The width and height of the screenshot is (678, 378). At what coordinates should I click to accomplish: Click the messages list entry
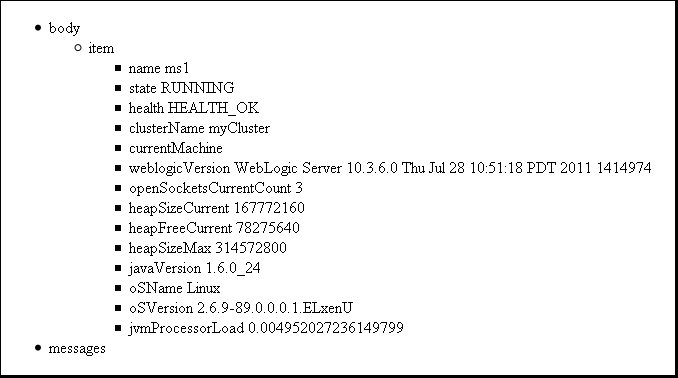[x=77, y=348]
